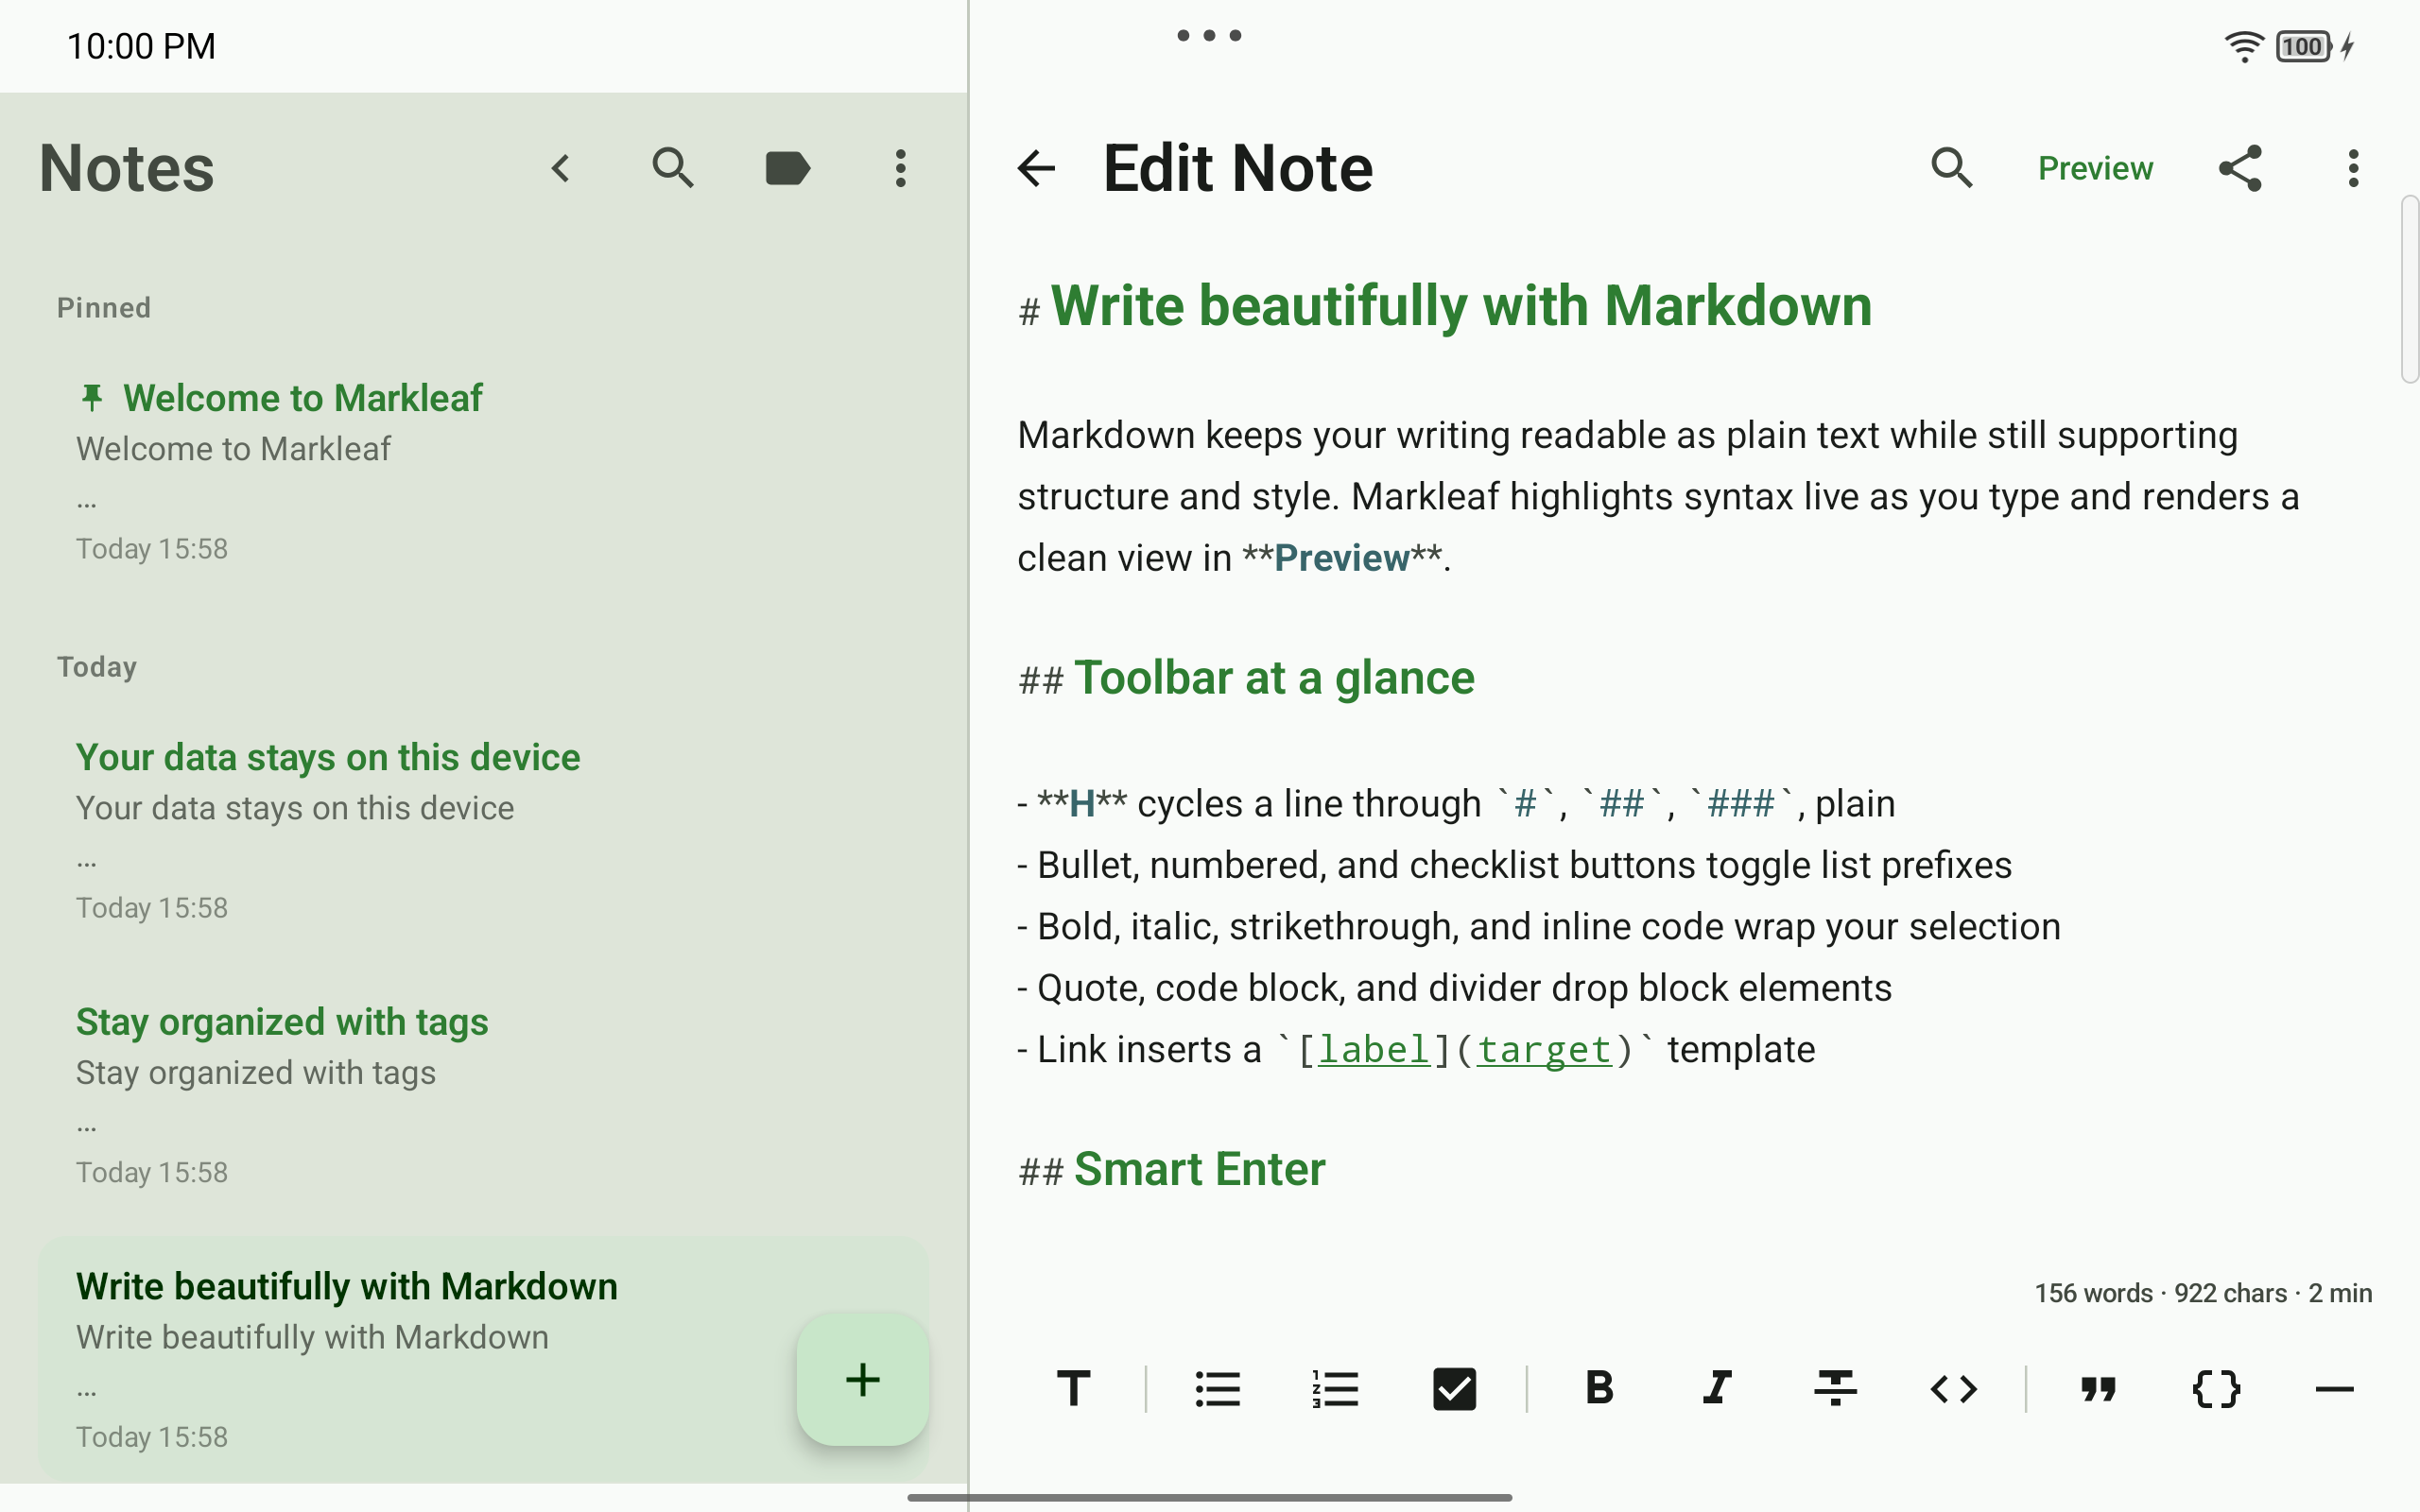This screenshot has width=2420, height=1512.
Task: Click the 'Bullet, numbered, and checklist' line in editor
Action: (1514, 865)
